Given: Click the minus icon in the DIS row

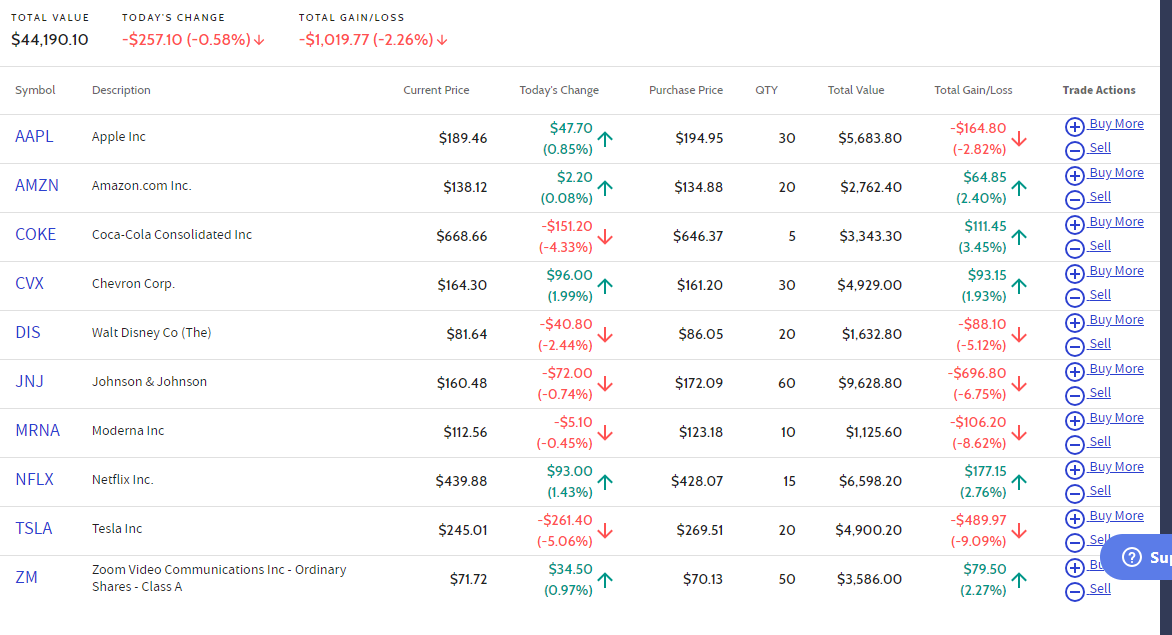Looking at the screenshot, I should [x=1074, y=347].
